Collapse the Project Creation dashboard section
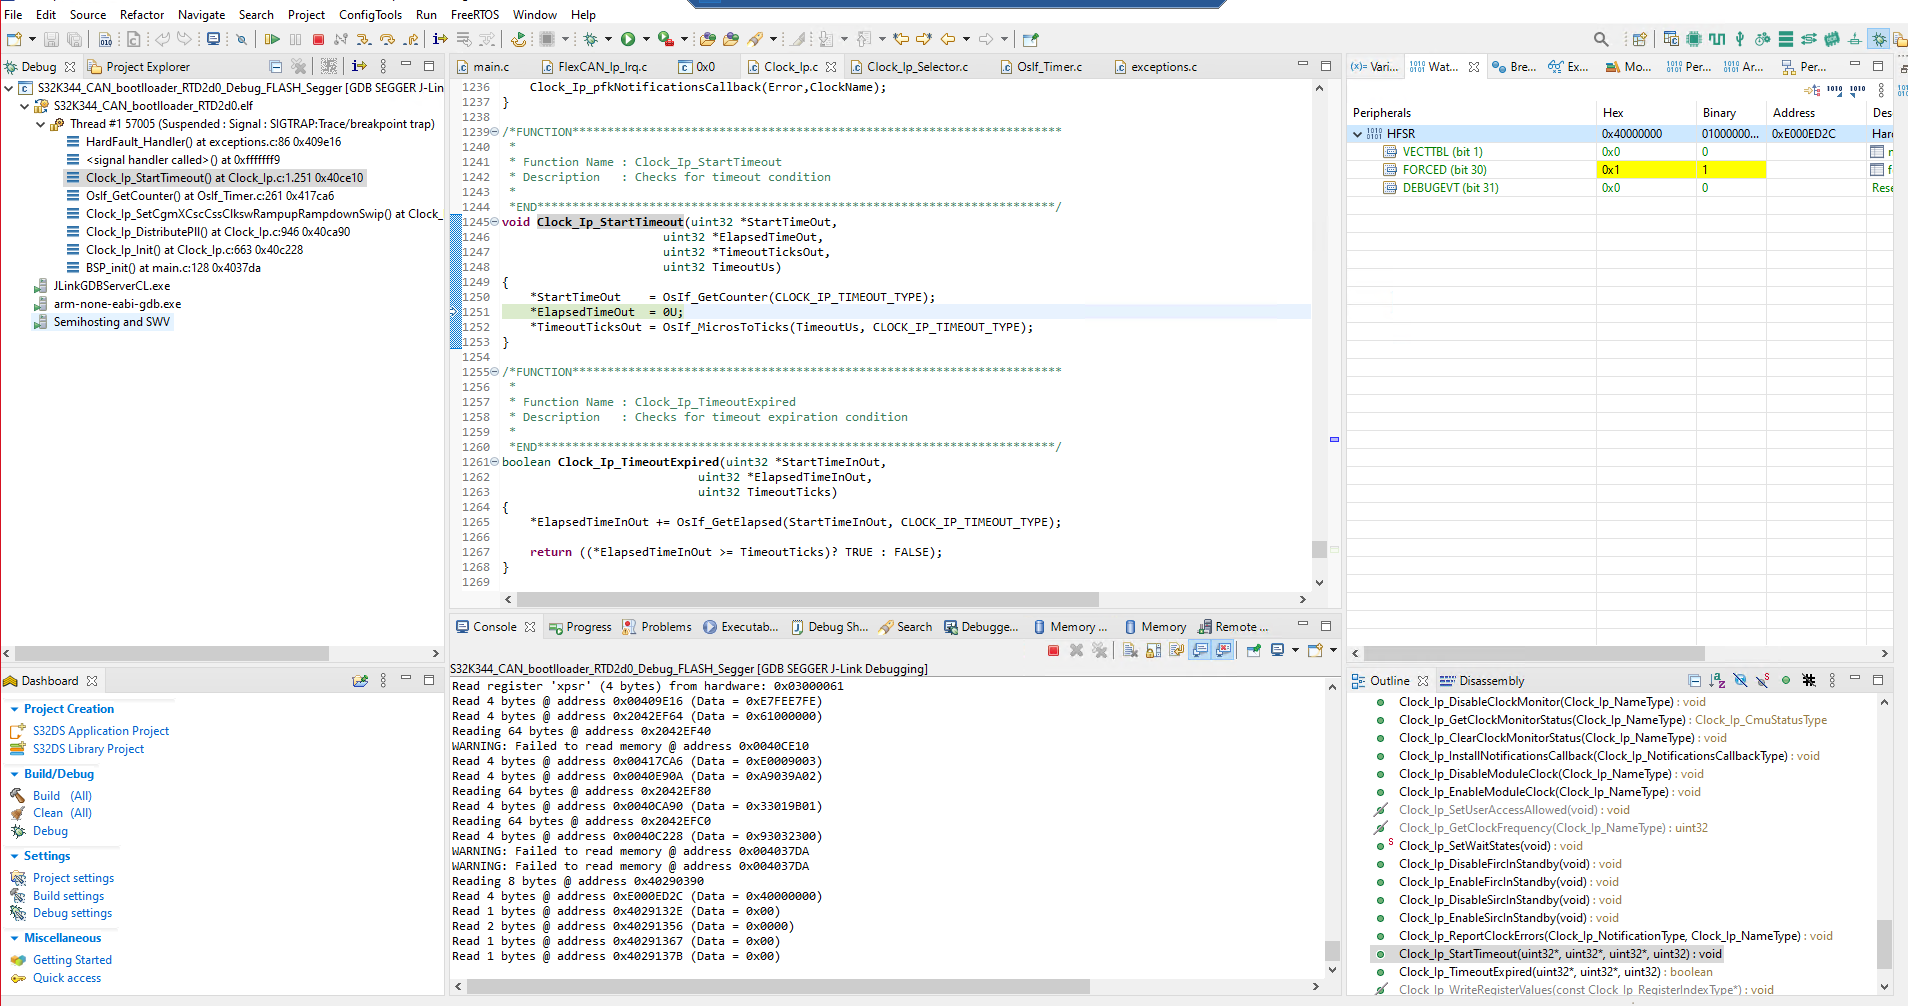The width and height of the screenshot is (1908, 1006). (15, 709)
